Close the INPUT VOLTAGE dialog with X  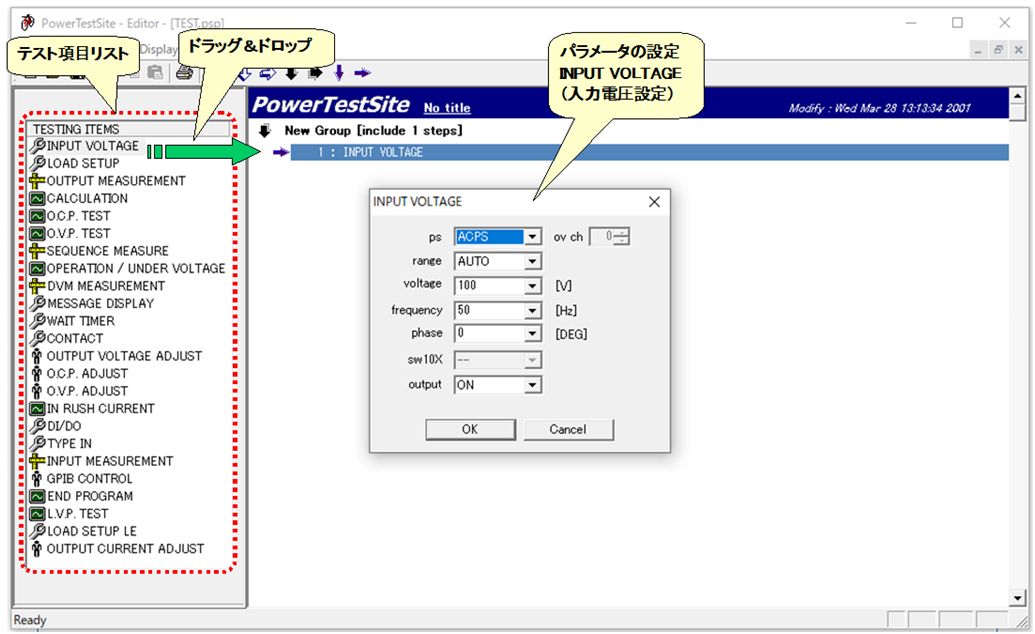click(x=654, y=202)
